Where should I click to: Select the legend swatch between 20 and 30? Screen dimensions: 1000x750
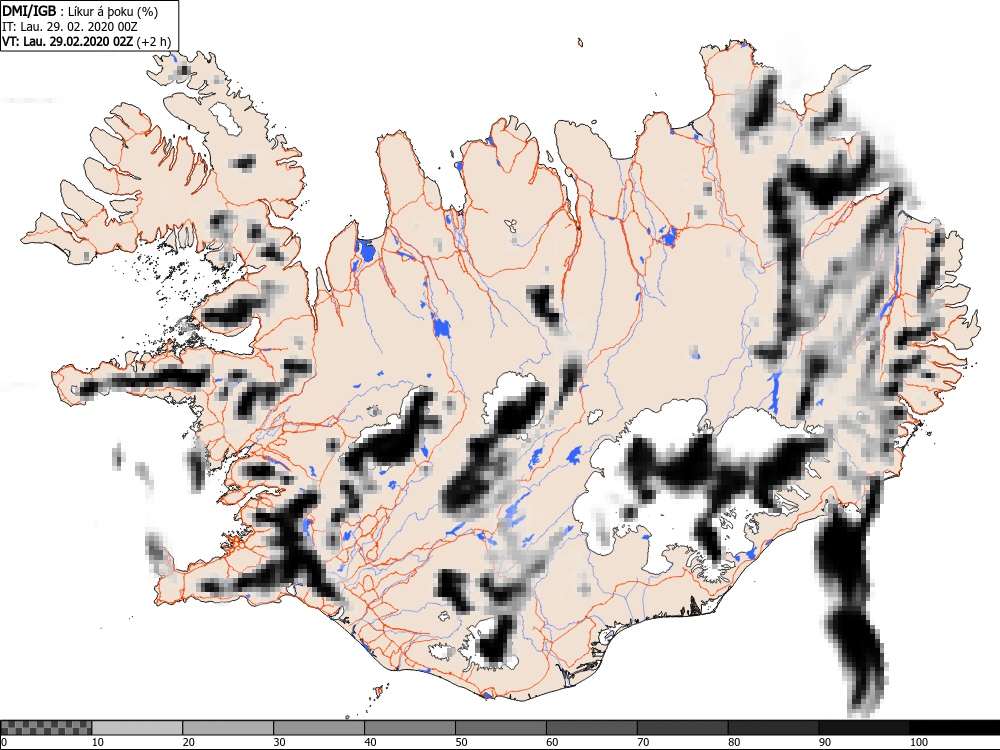coord(228,728)
